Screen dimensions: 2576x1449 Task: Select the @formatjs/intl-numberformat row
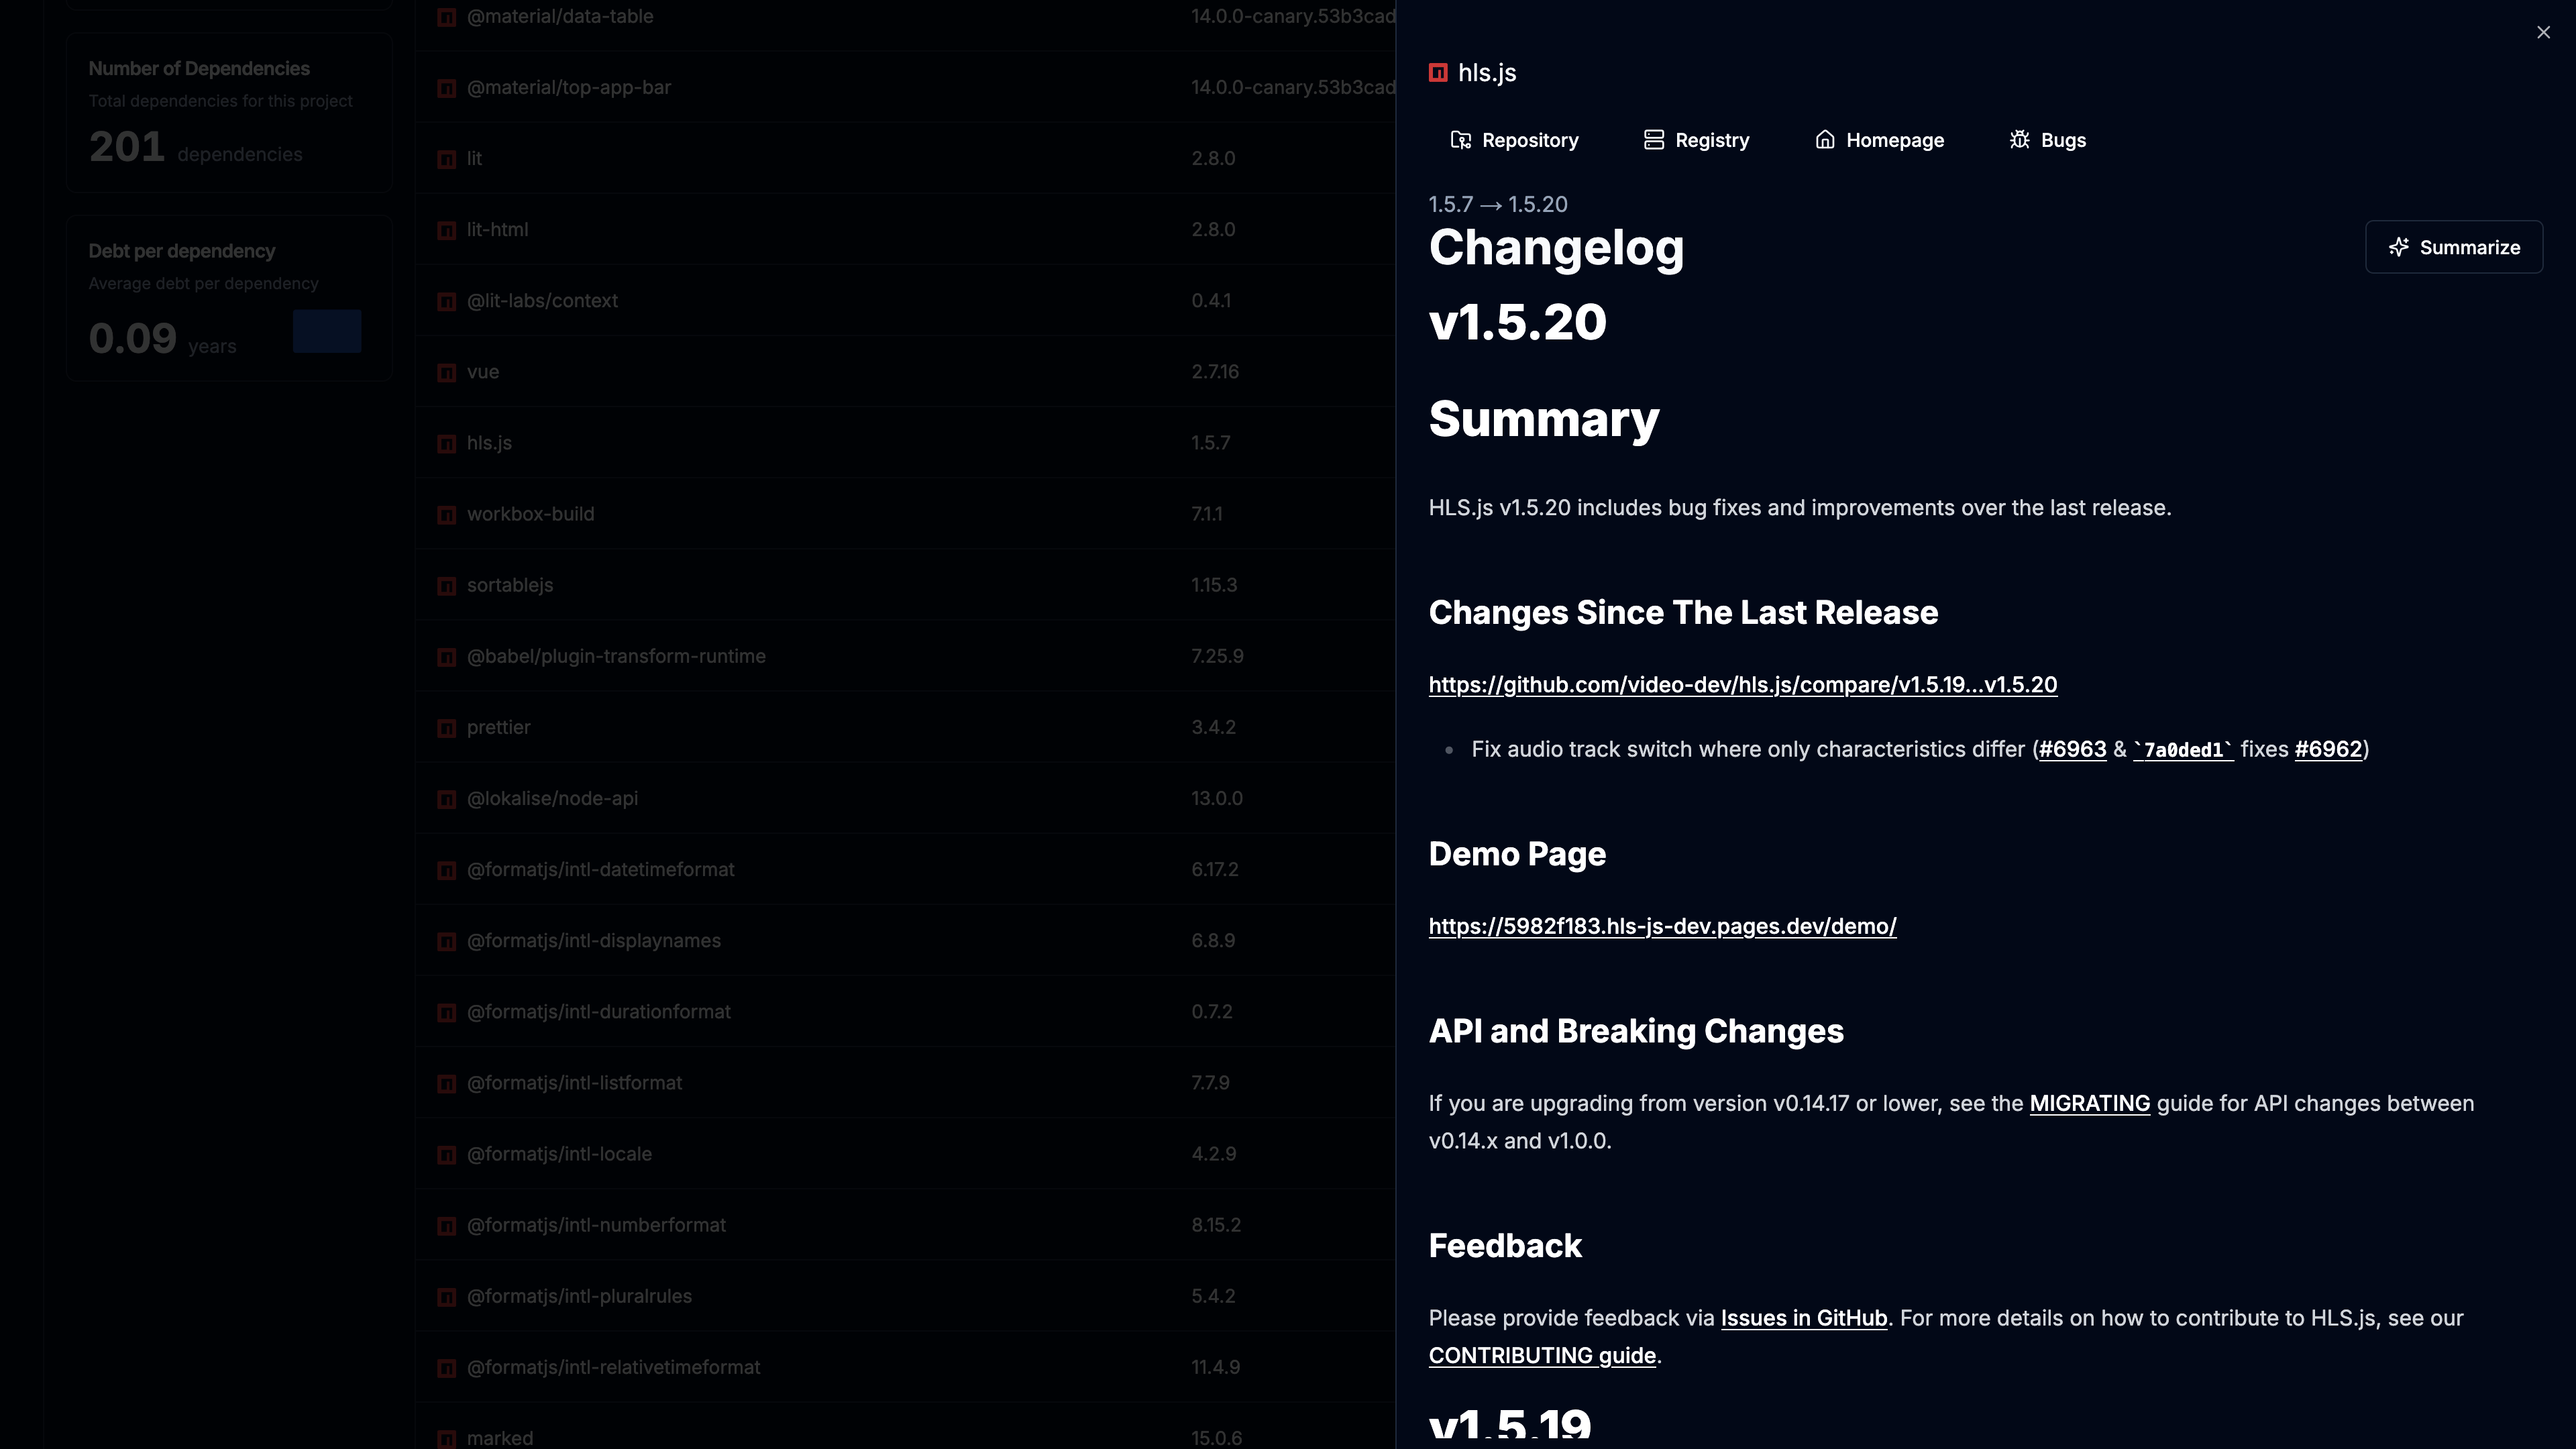point(905,1225)
